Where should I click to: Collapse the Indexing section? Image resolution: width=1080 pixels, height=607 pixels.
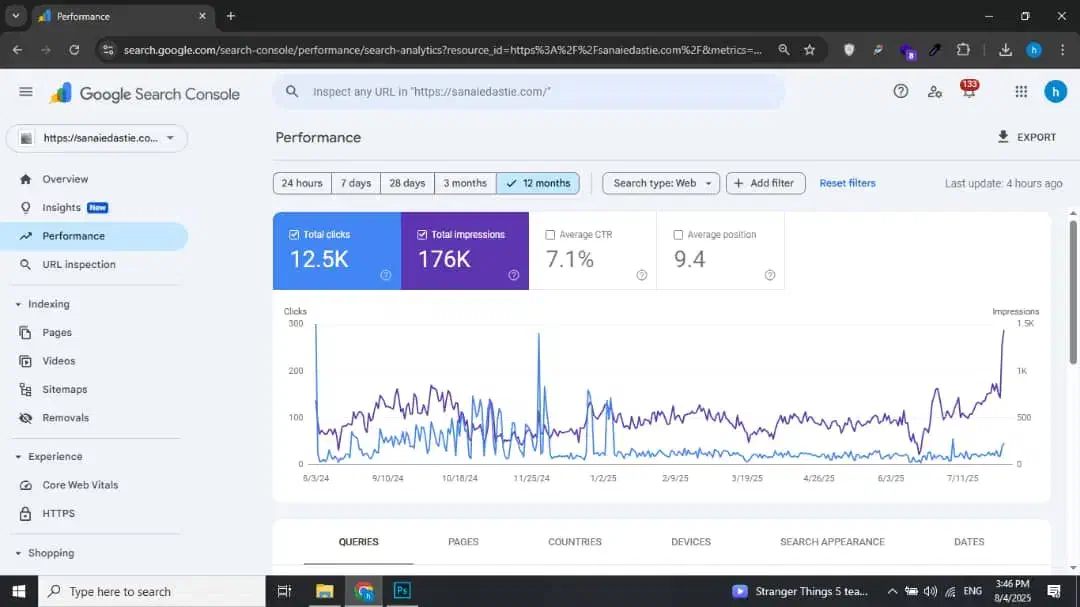pyautogui.click(x=18, y=304)
